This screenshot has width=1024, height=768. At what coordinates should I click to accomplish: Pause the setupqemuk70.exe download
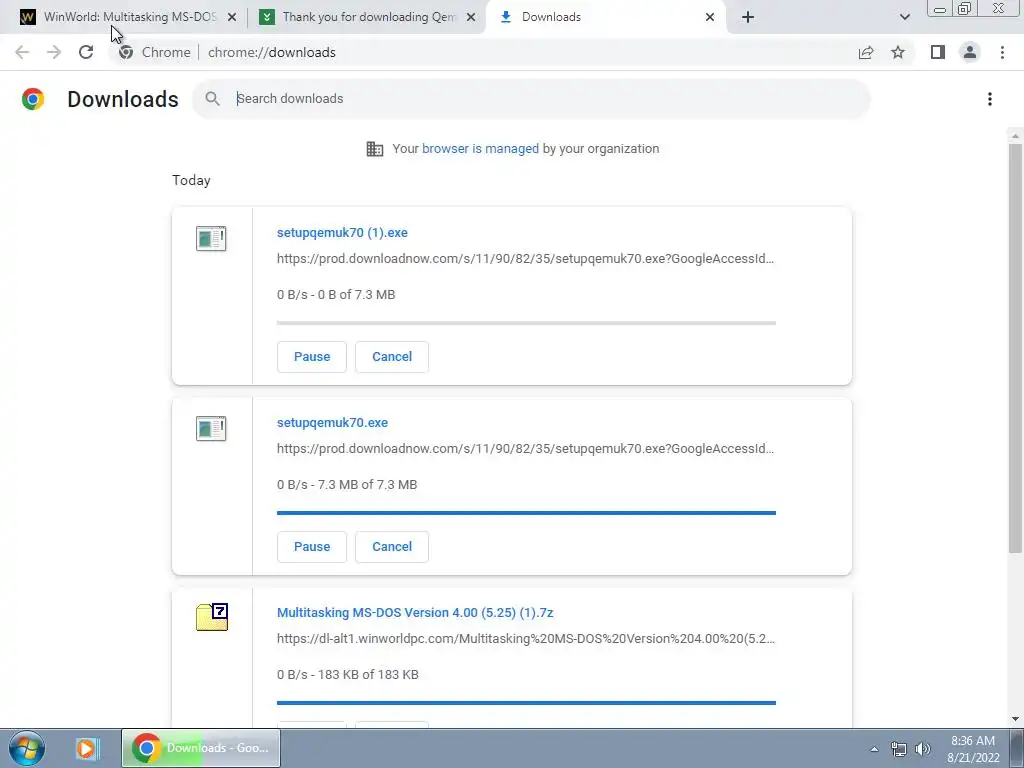tap(312, 547)
